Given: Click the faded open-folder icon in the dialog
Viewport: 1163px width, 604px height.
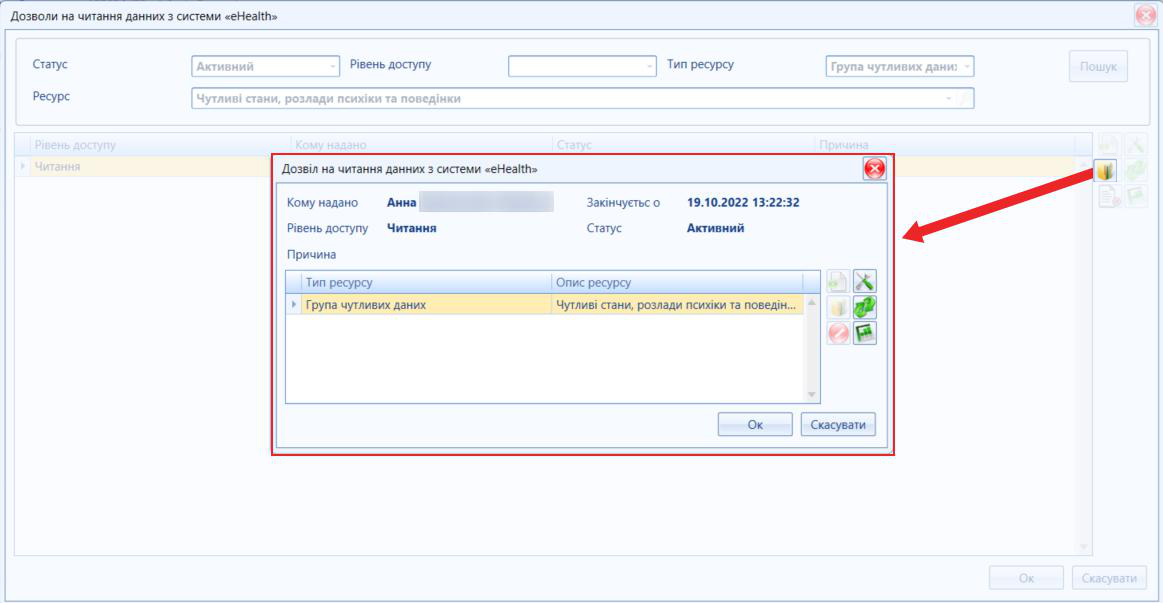Looking at the screenshot, I should [838, 307].
